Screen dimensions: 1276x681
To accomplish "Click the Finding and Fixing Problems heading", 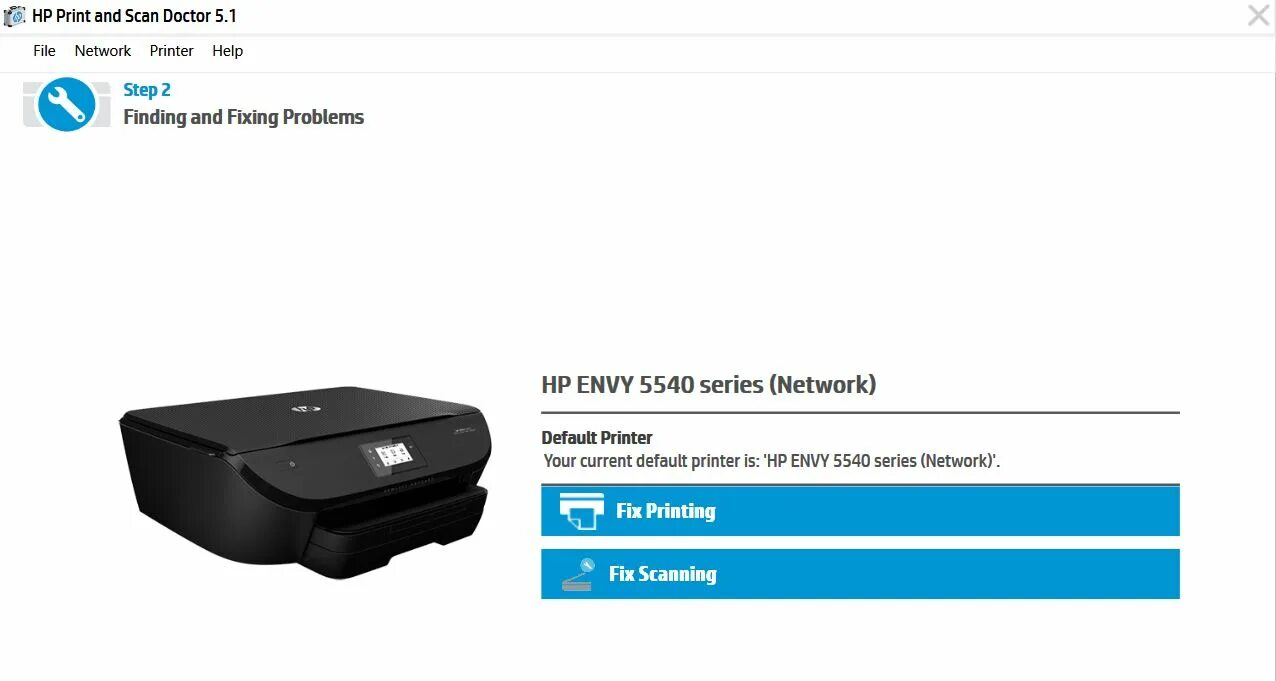I will click(x=244, y=117).
